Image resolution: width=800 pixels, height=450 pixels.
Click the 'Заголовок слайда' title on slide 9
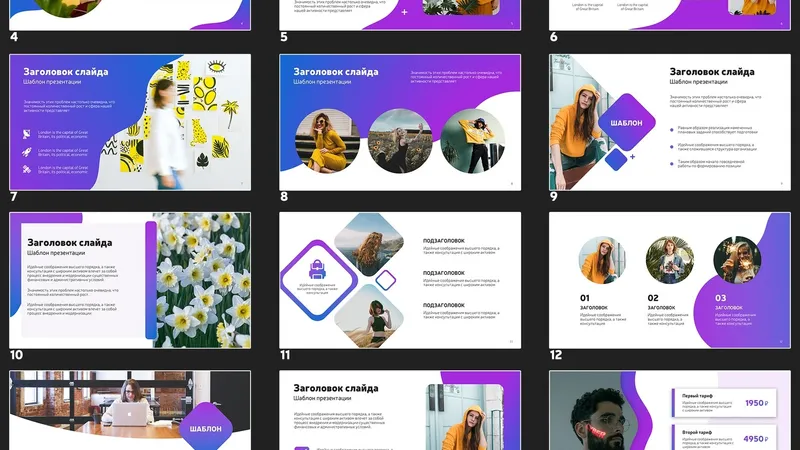[712, 72]
